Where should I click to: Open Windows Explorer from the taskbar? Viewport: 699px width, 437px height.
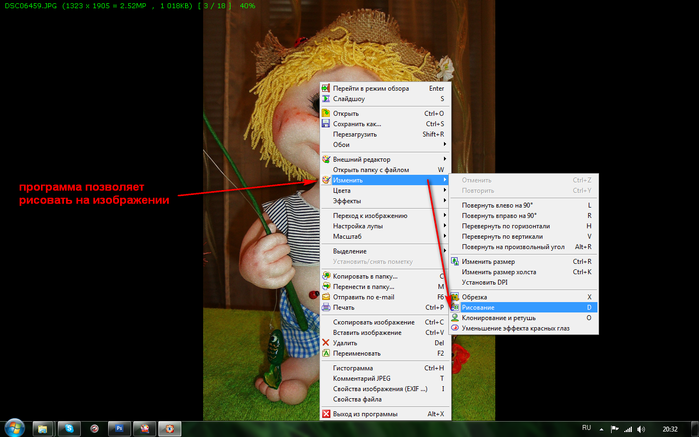pyautogui.click(x=43, y=429)
